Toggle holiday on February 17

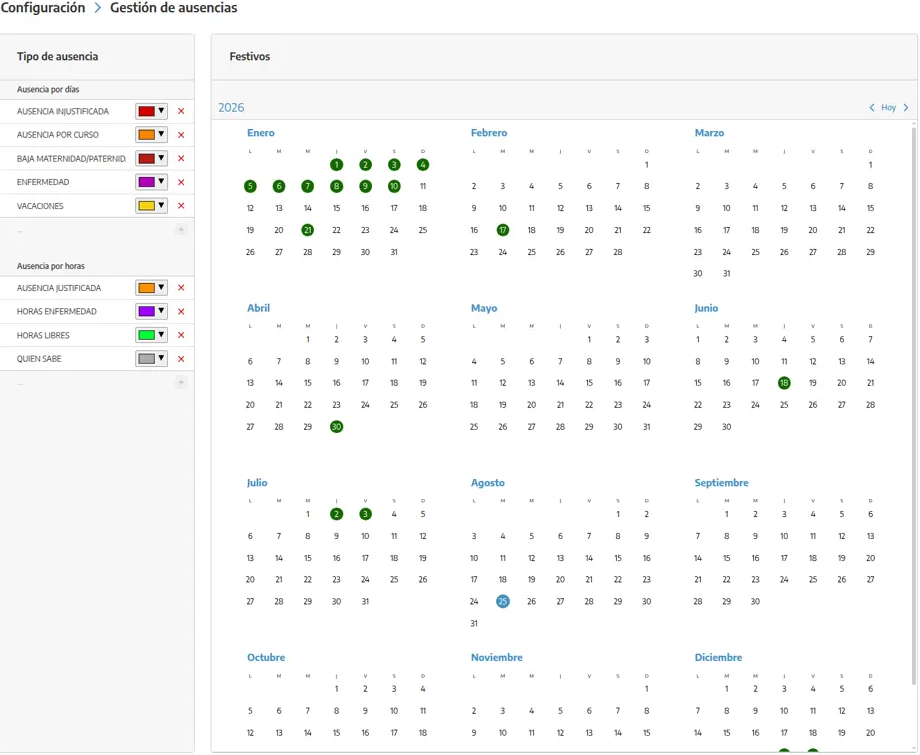pyautogui.click(x=503, y=230)
